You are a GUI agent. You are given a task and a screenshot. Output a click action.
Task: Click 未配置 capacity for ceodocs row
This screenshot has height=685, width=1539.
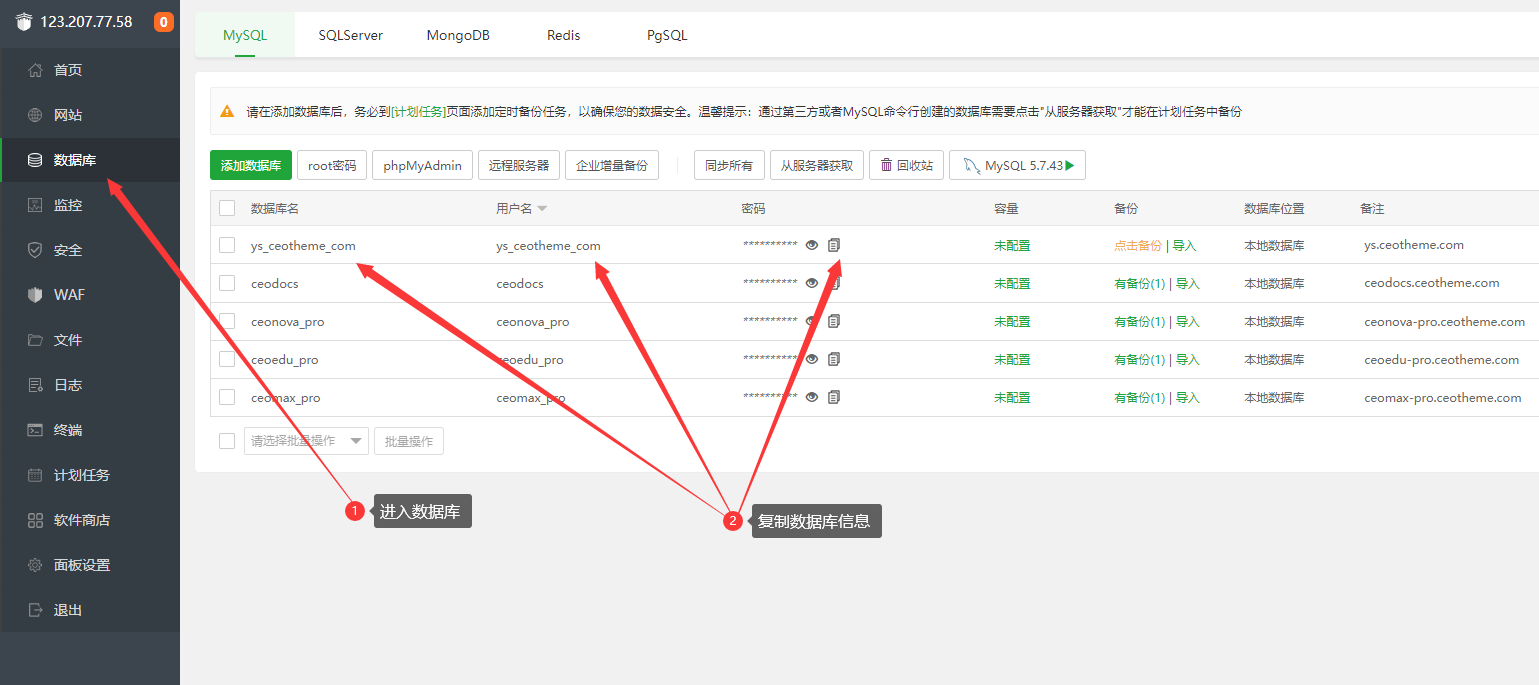click(1012, 283)
